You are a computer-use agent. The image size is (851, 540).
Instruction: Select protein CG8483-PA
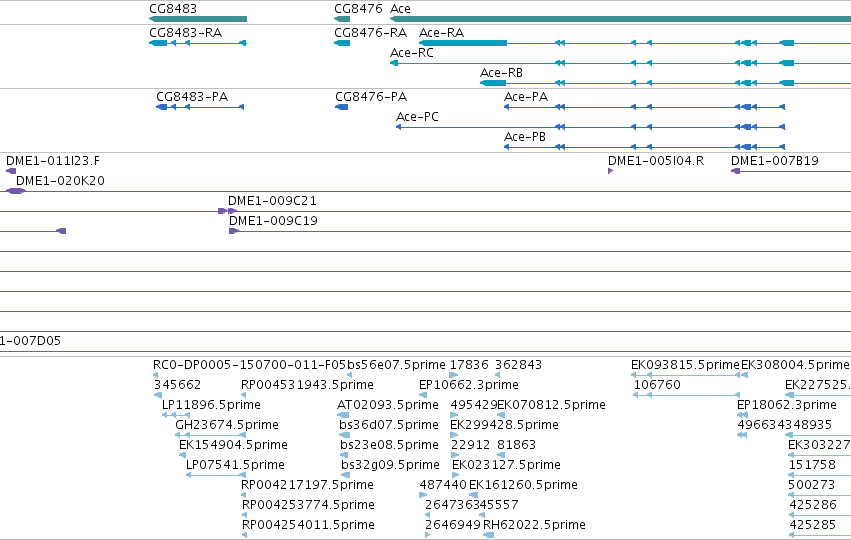click(192, 97)
